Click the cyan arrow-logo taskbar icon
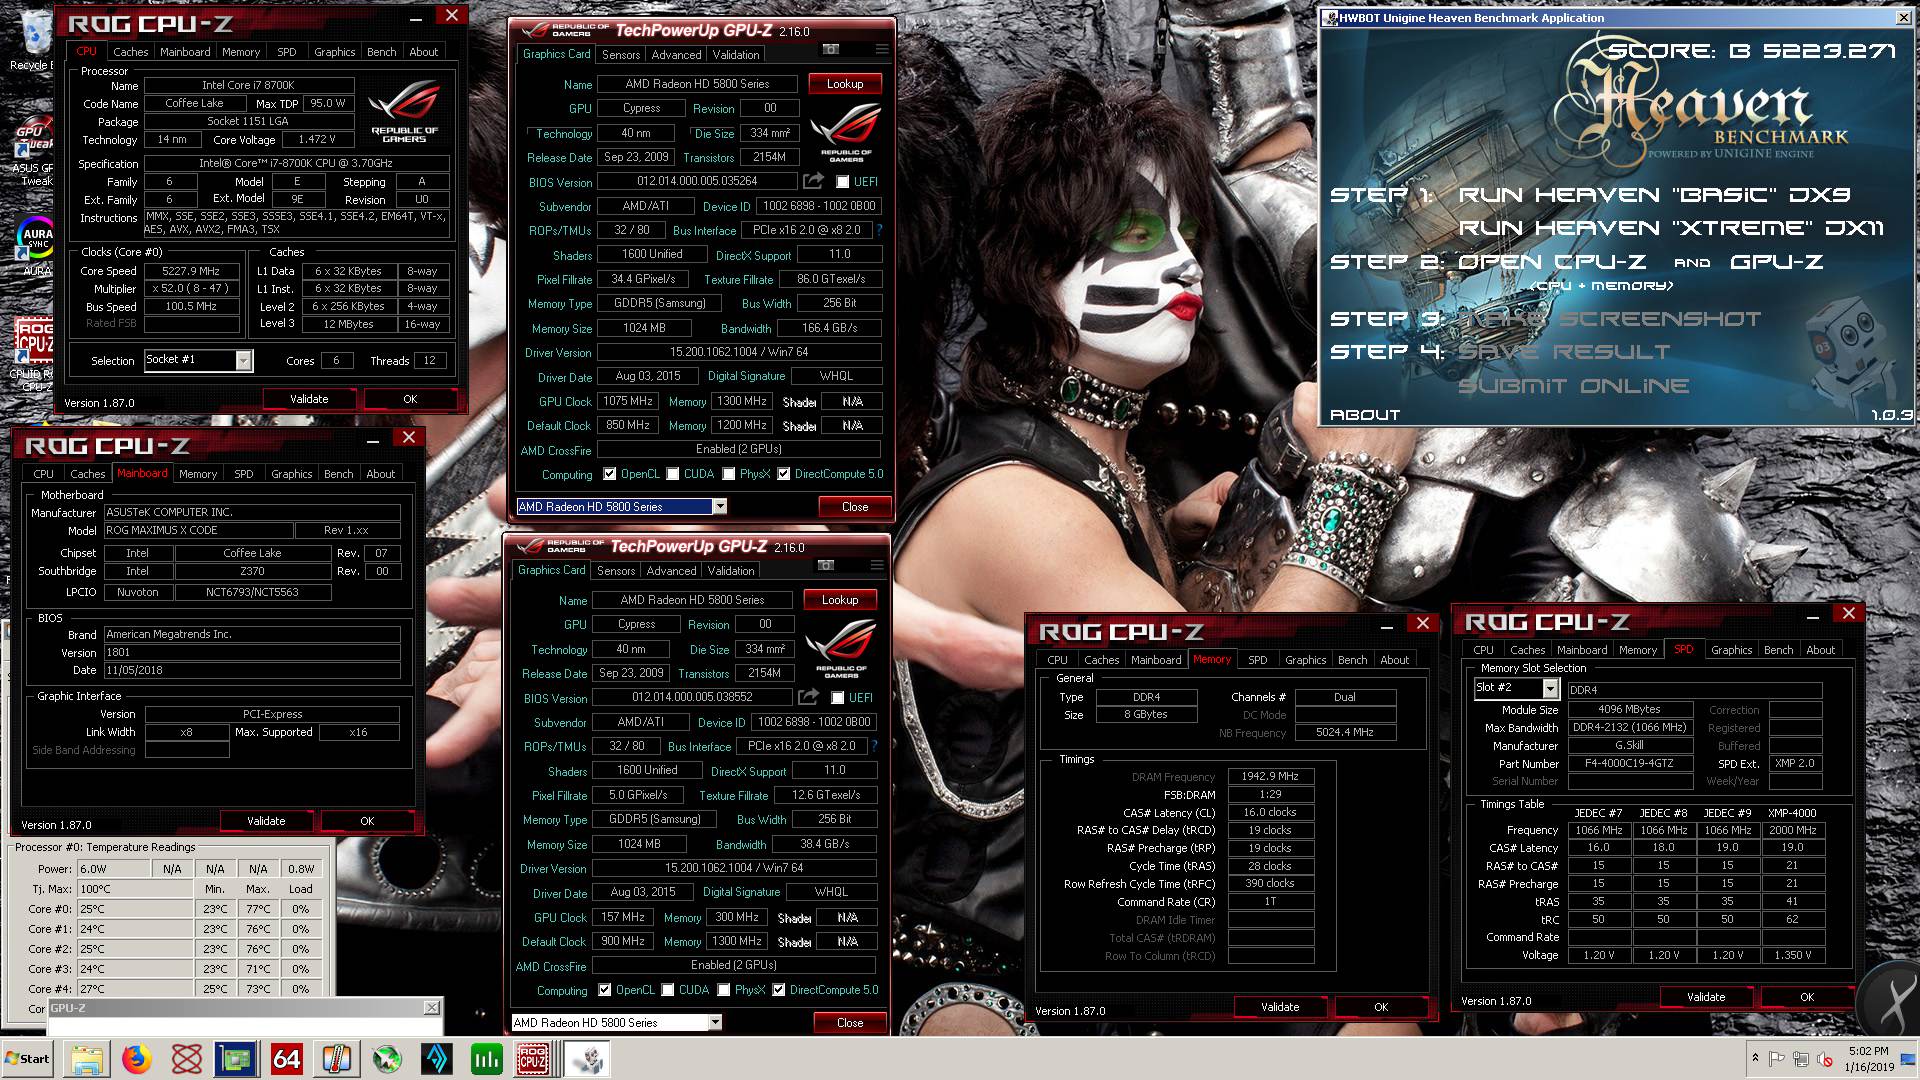 [x=437, y=1059]
